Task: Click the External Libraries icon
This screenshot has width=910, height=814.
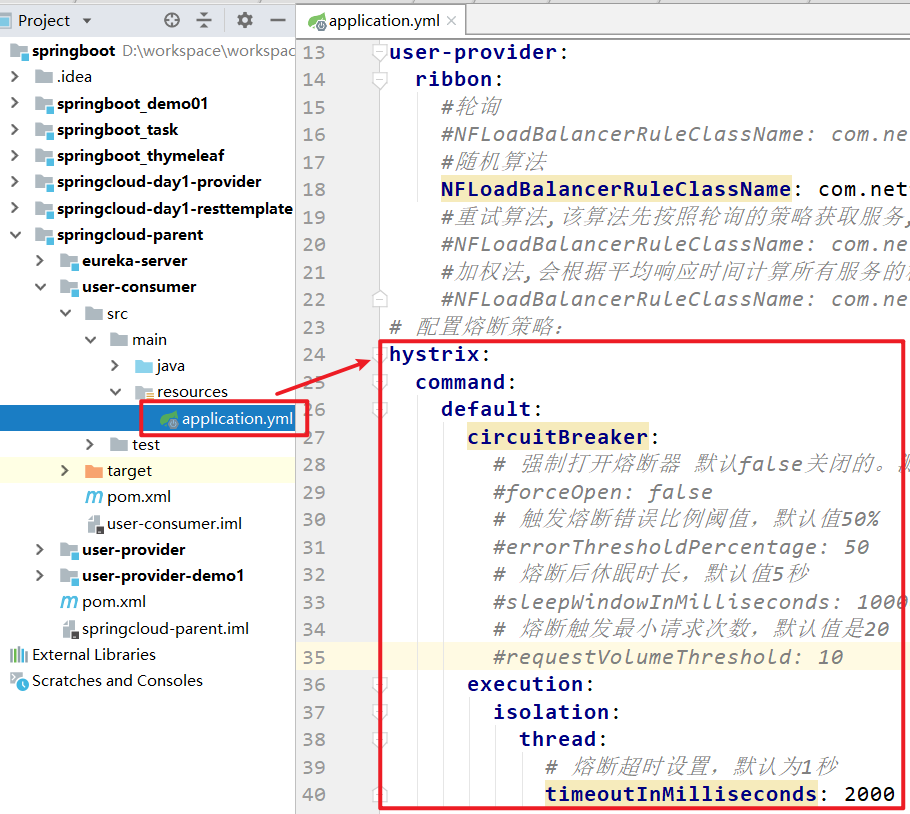Action: [19, 655]
